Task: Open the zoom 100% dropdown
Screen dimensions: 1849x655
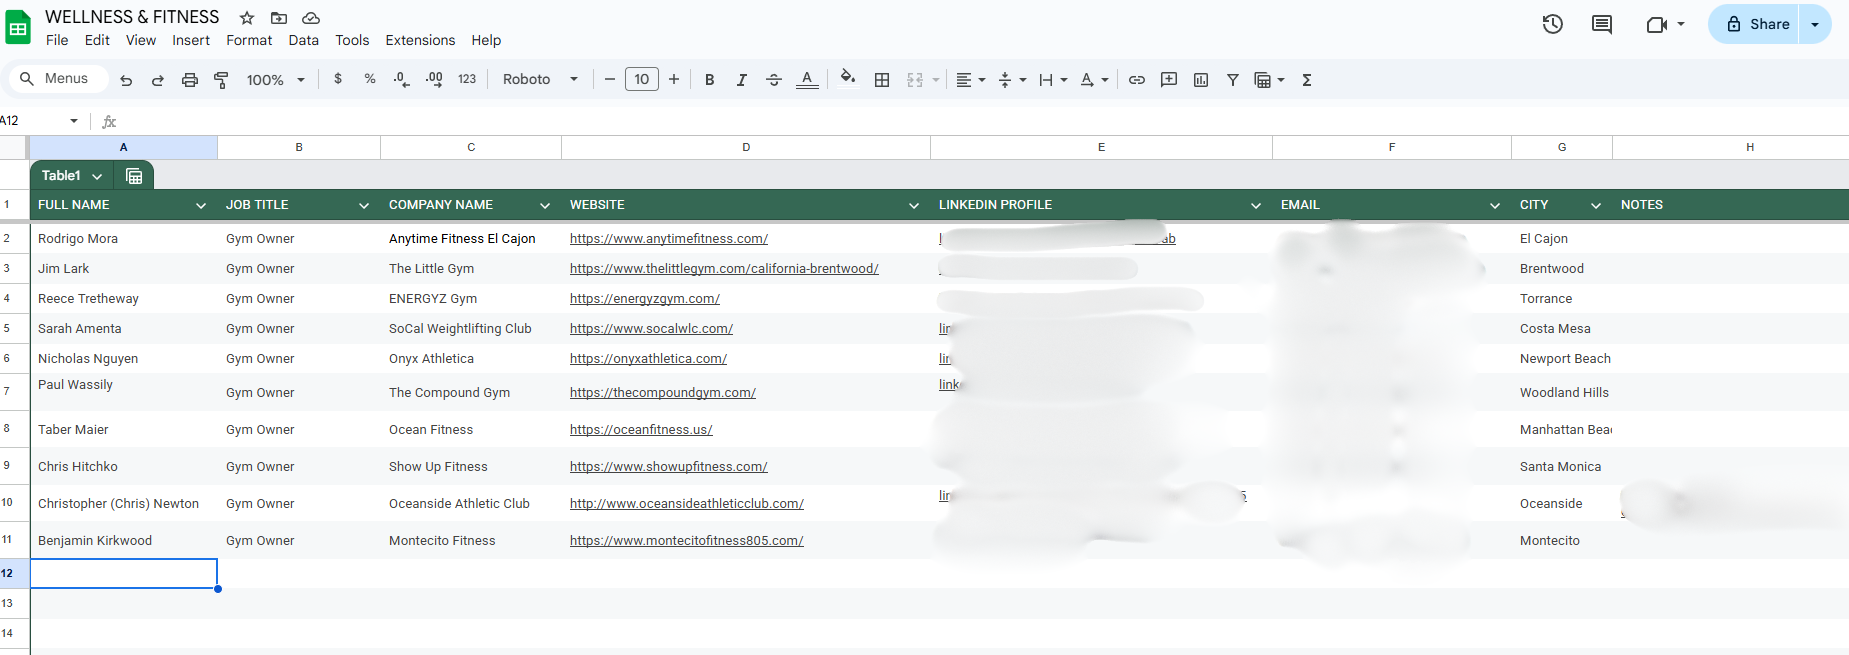Action: click(275, 80)
